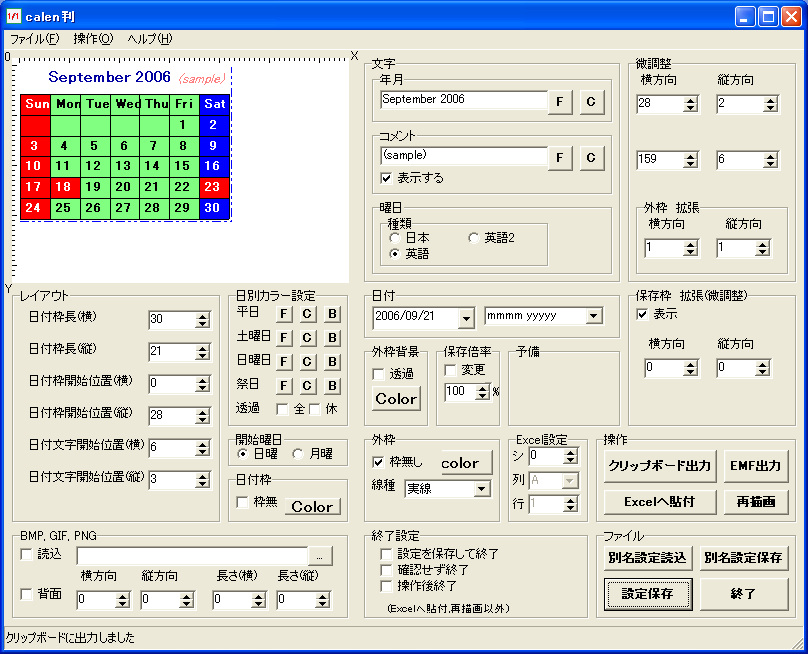This screenshot has width=808, height=654.
Task: Click F button in the 土曜日 row
Action: point(283,338)
